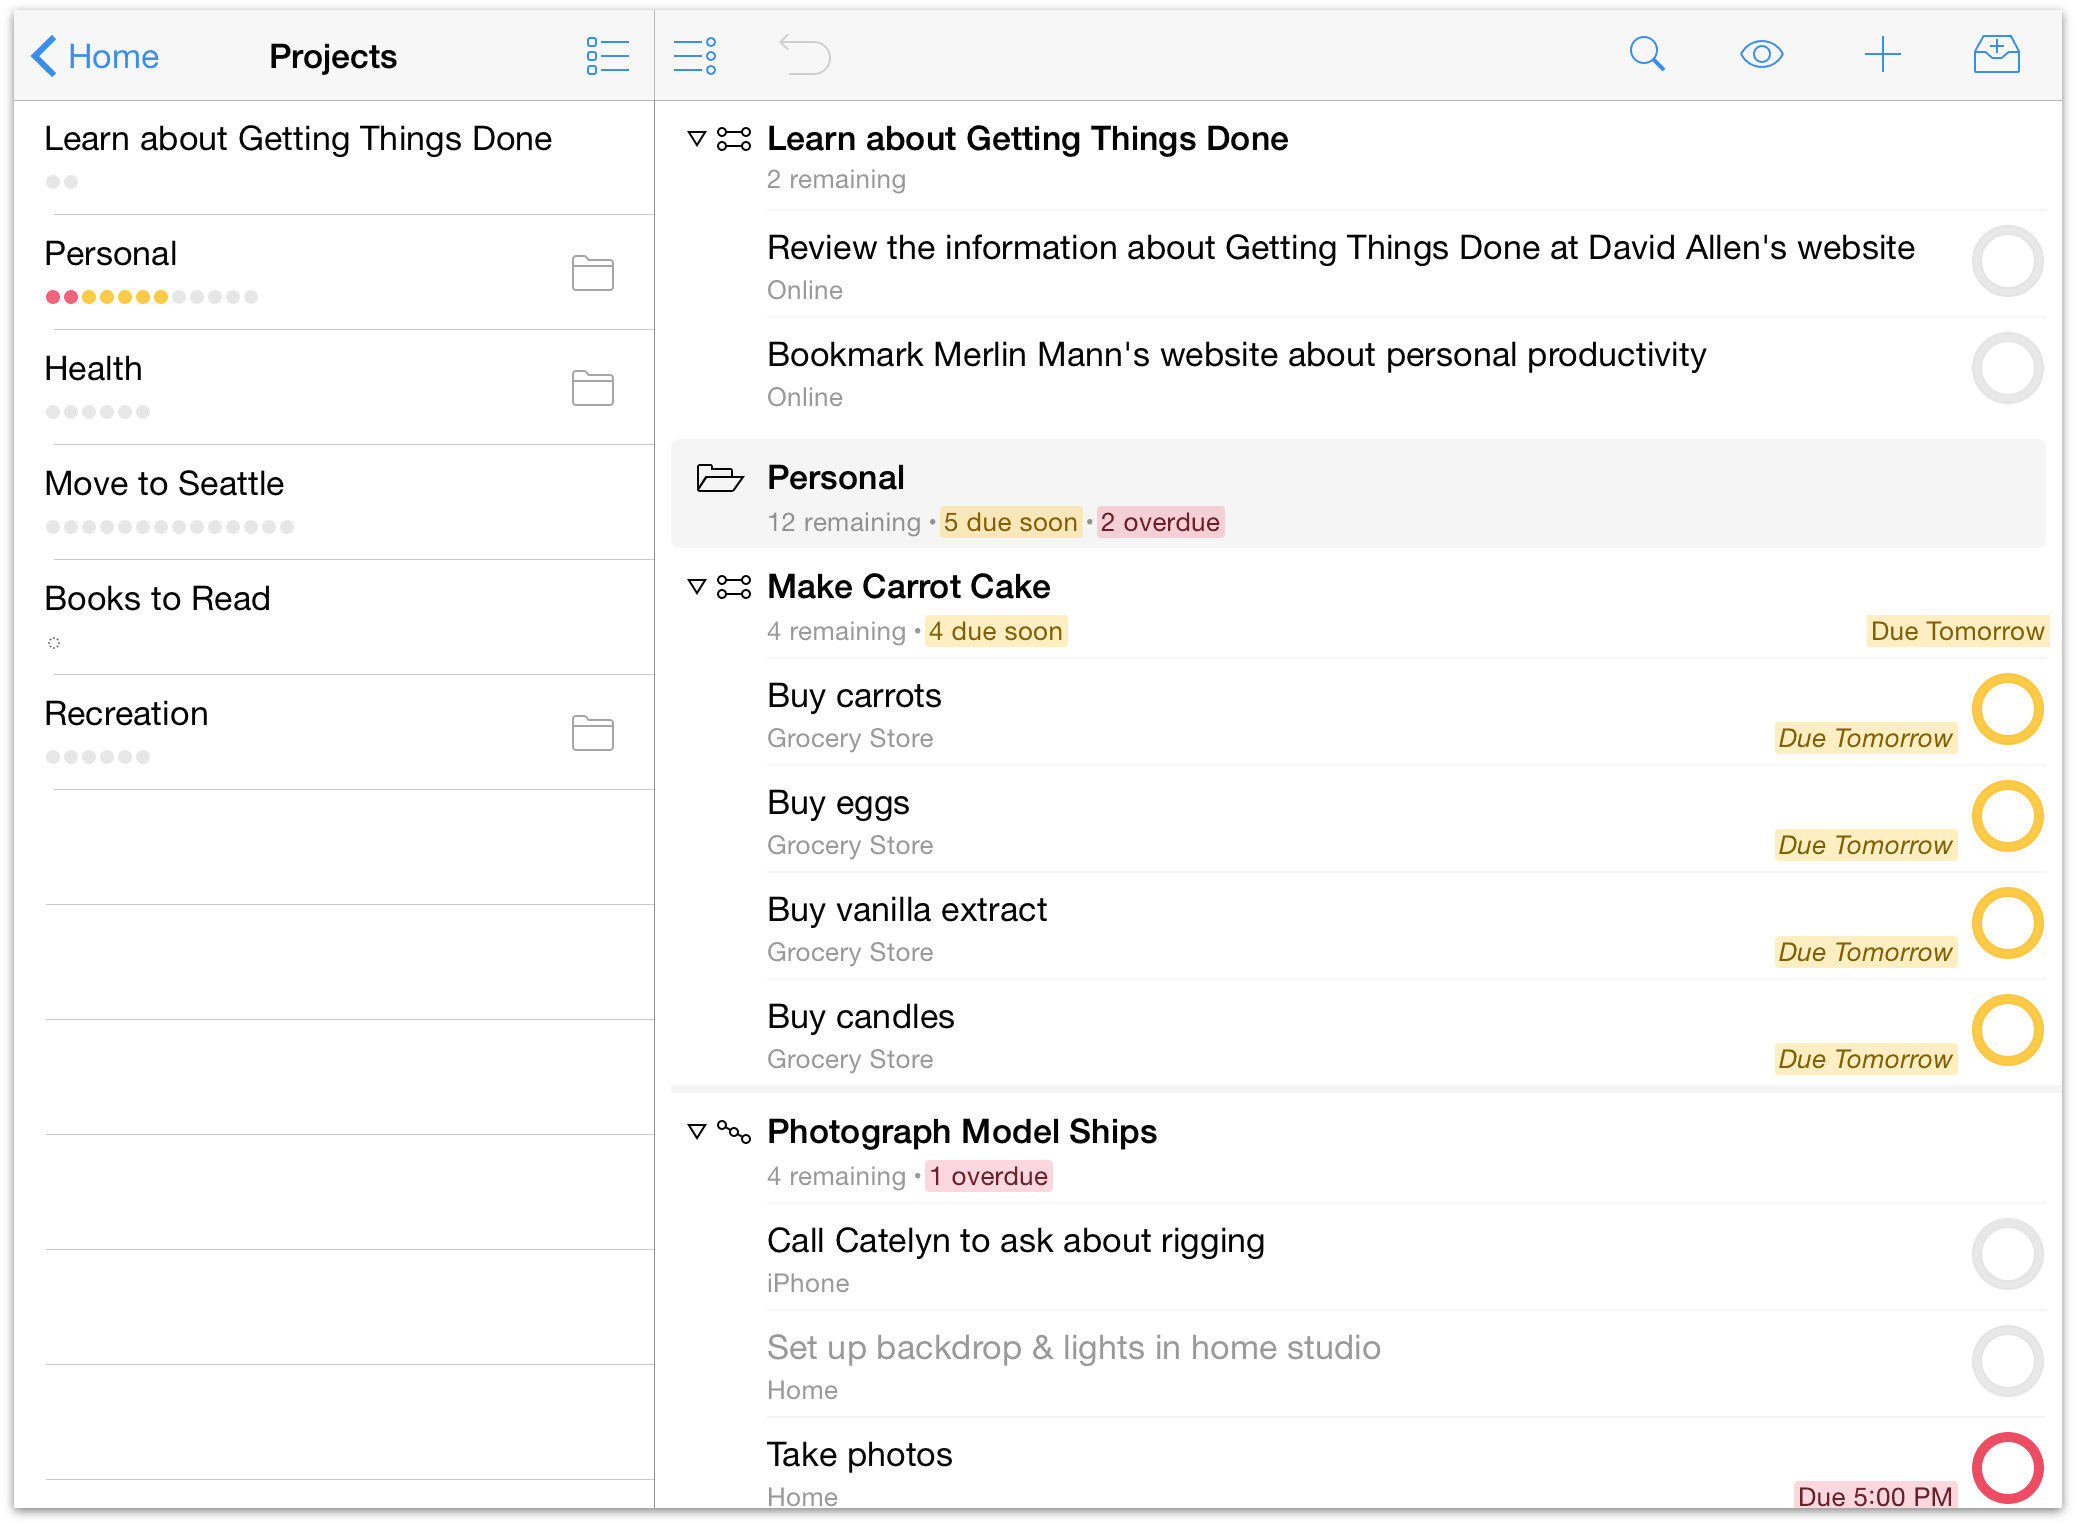
Task: Open the Buy vanilla extract task
Action: [x=906, y=910]
